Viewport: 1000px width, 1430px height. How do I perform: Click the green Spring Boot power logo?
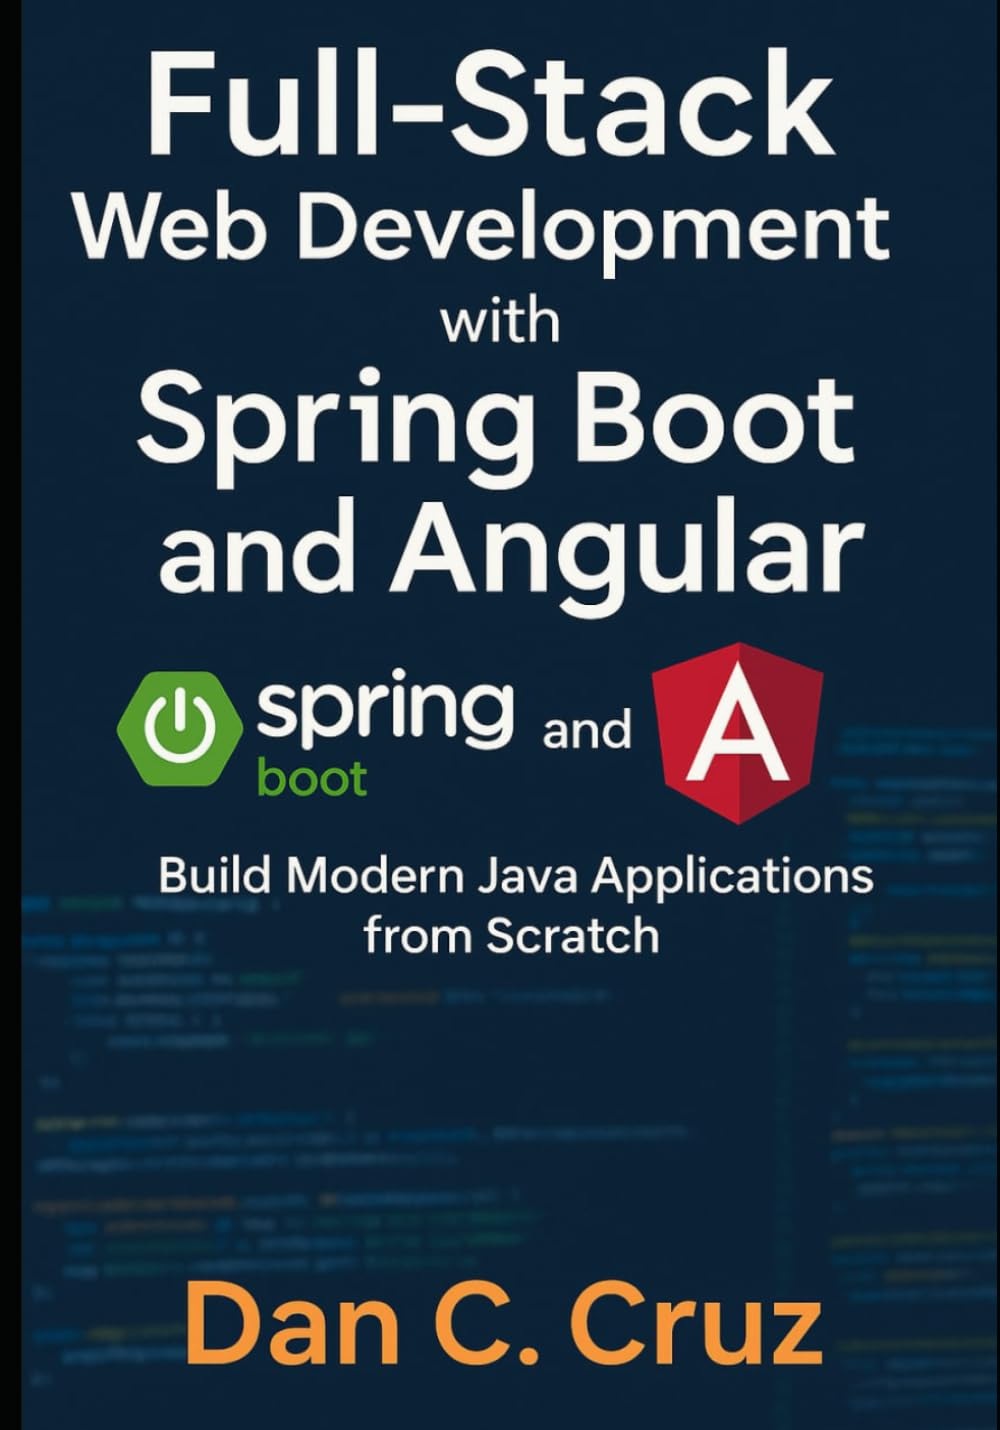pyautogui.click(x=181, y=727)
